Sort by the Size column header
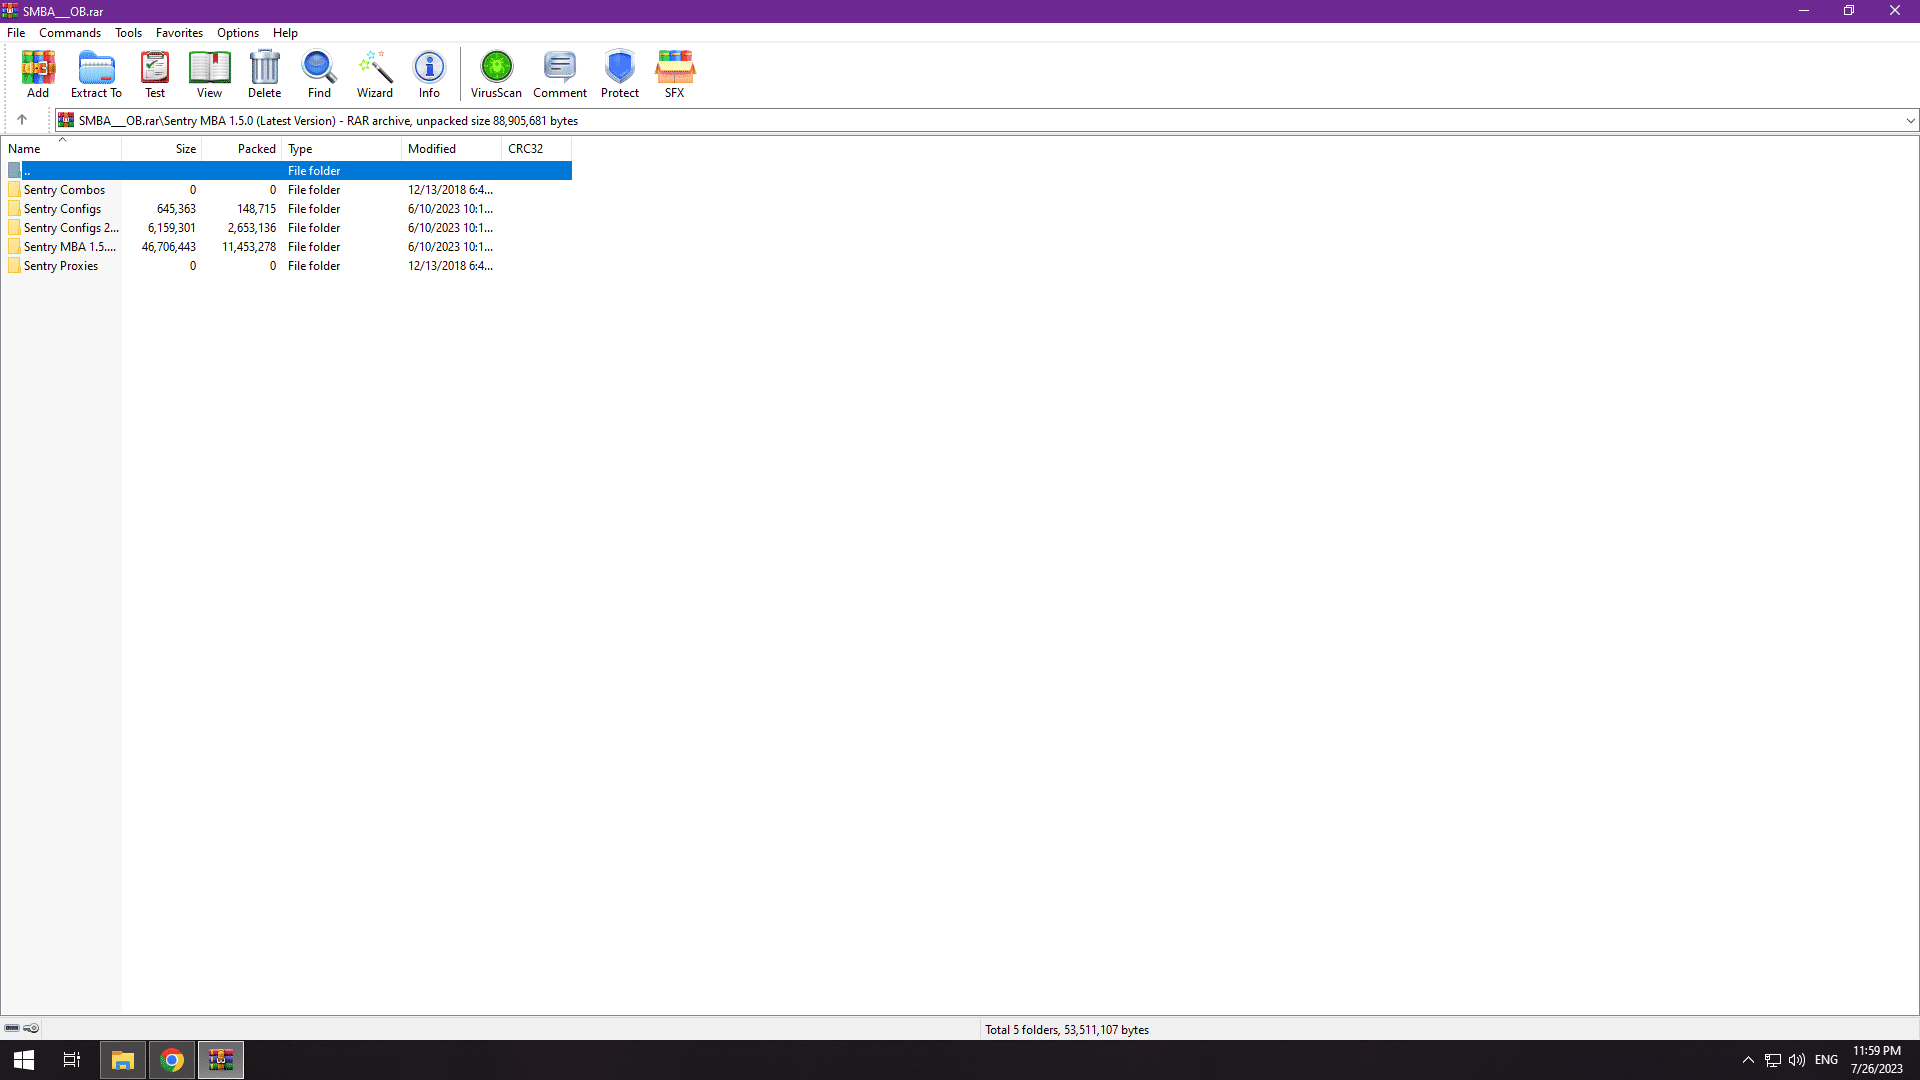The image size is (1920, 1080). pyautogui.click(x=162, y=149)
